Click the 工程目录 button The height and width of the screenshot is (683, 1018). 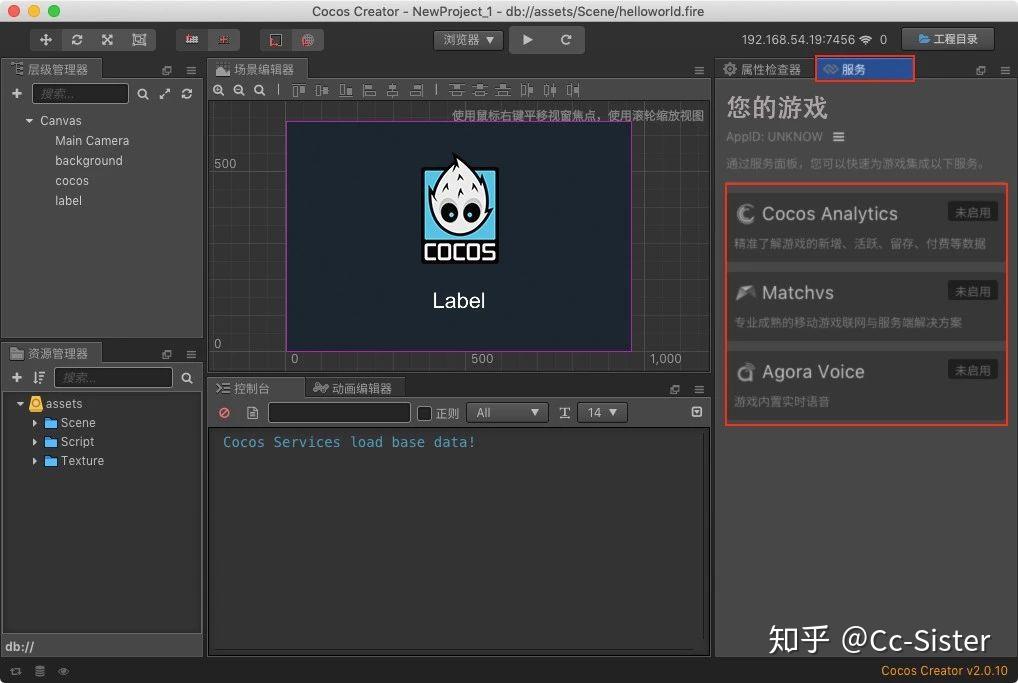947,39
